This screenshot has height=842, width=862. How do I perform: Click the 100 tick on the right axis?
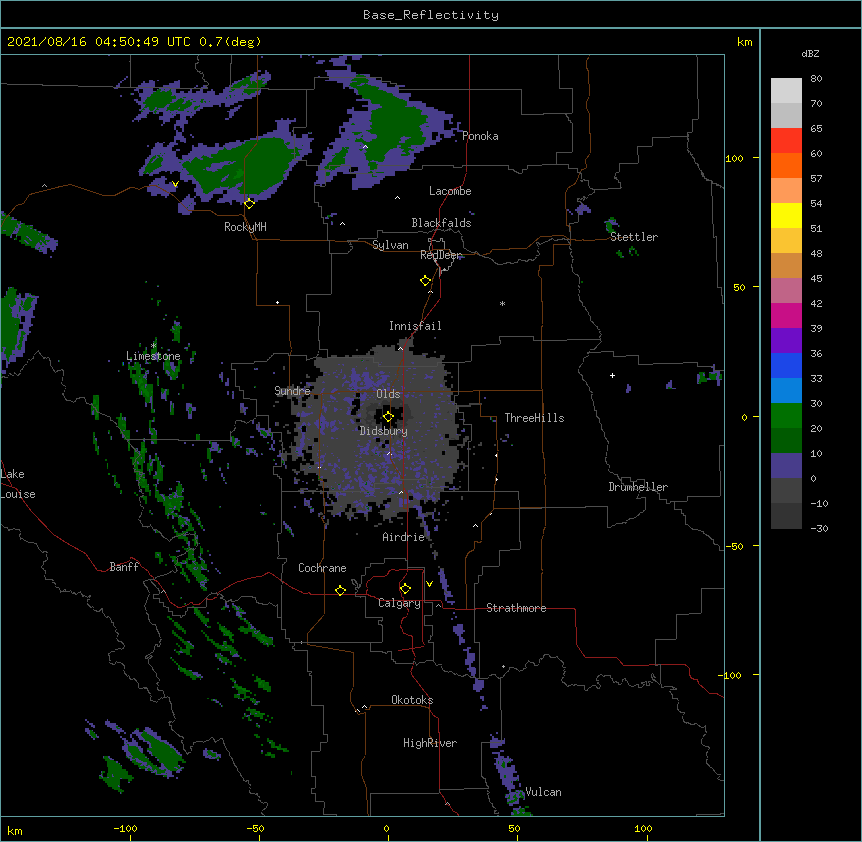(x=734, y=158)
